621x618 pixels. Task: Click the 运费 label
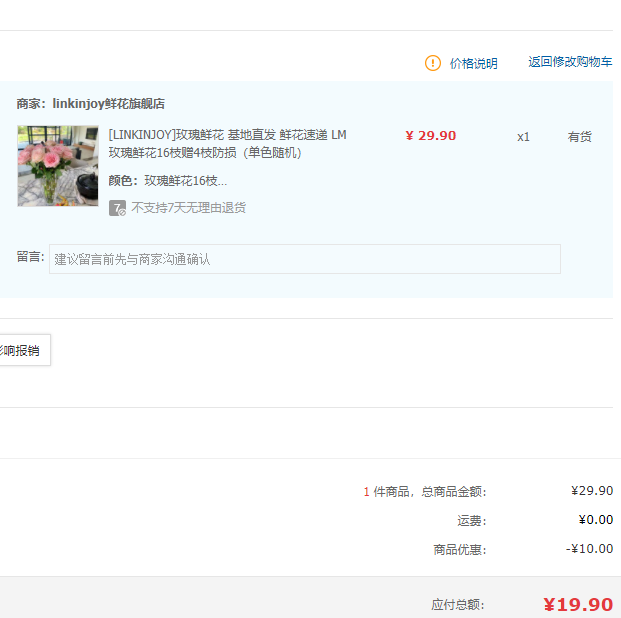(471, 521)
